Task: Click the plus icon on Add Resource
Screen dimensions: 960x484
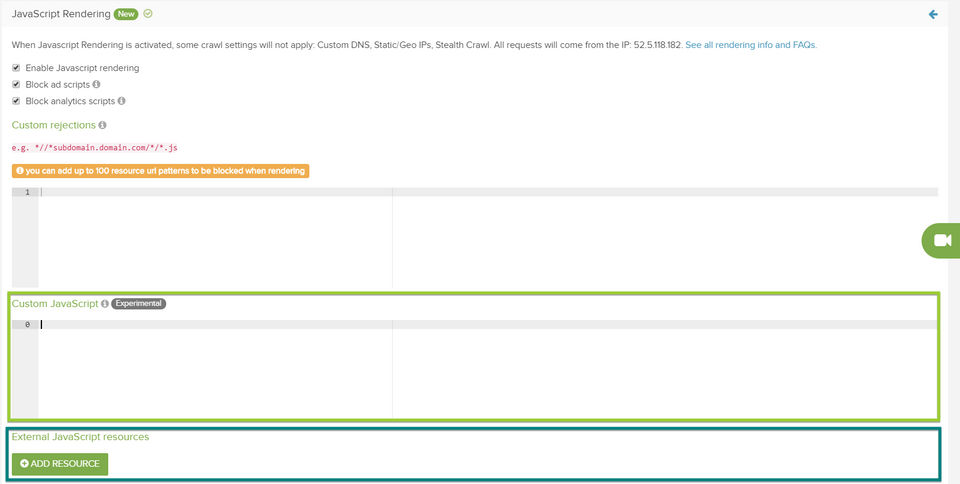Action: [24, 464]
